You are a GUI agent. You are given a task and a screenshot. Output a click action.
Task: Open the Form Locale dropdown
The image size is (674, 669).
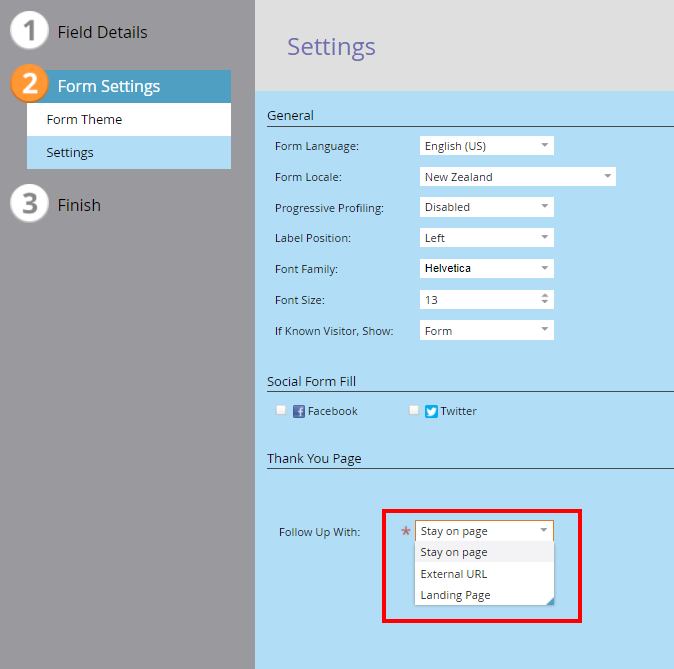pyautogui.click(x=517, y=177)
